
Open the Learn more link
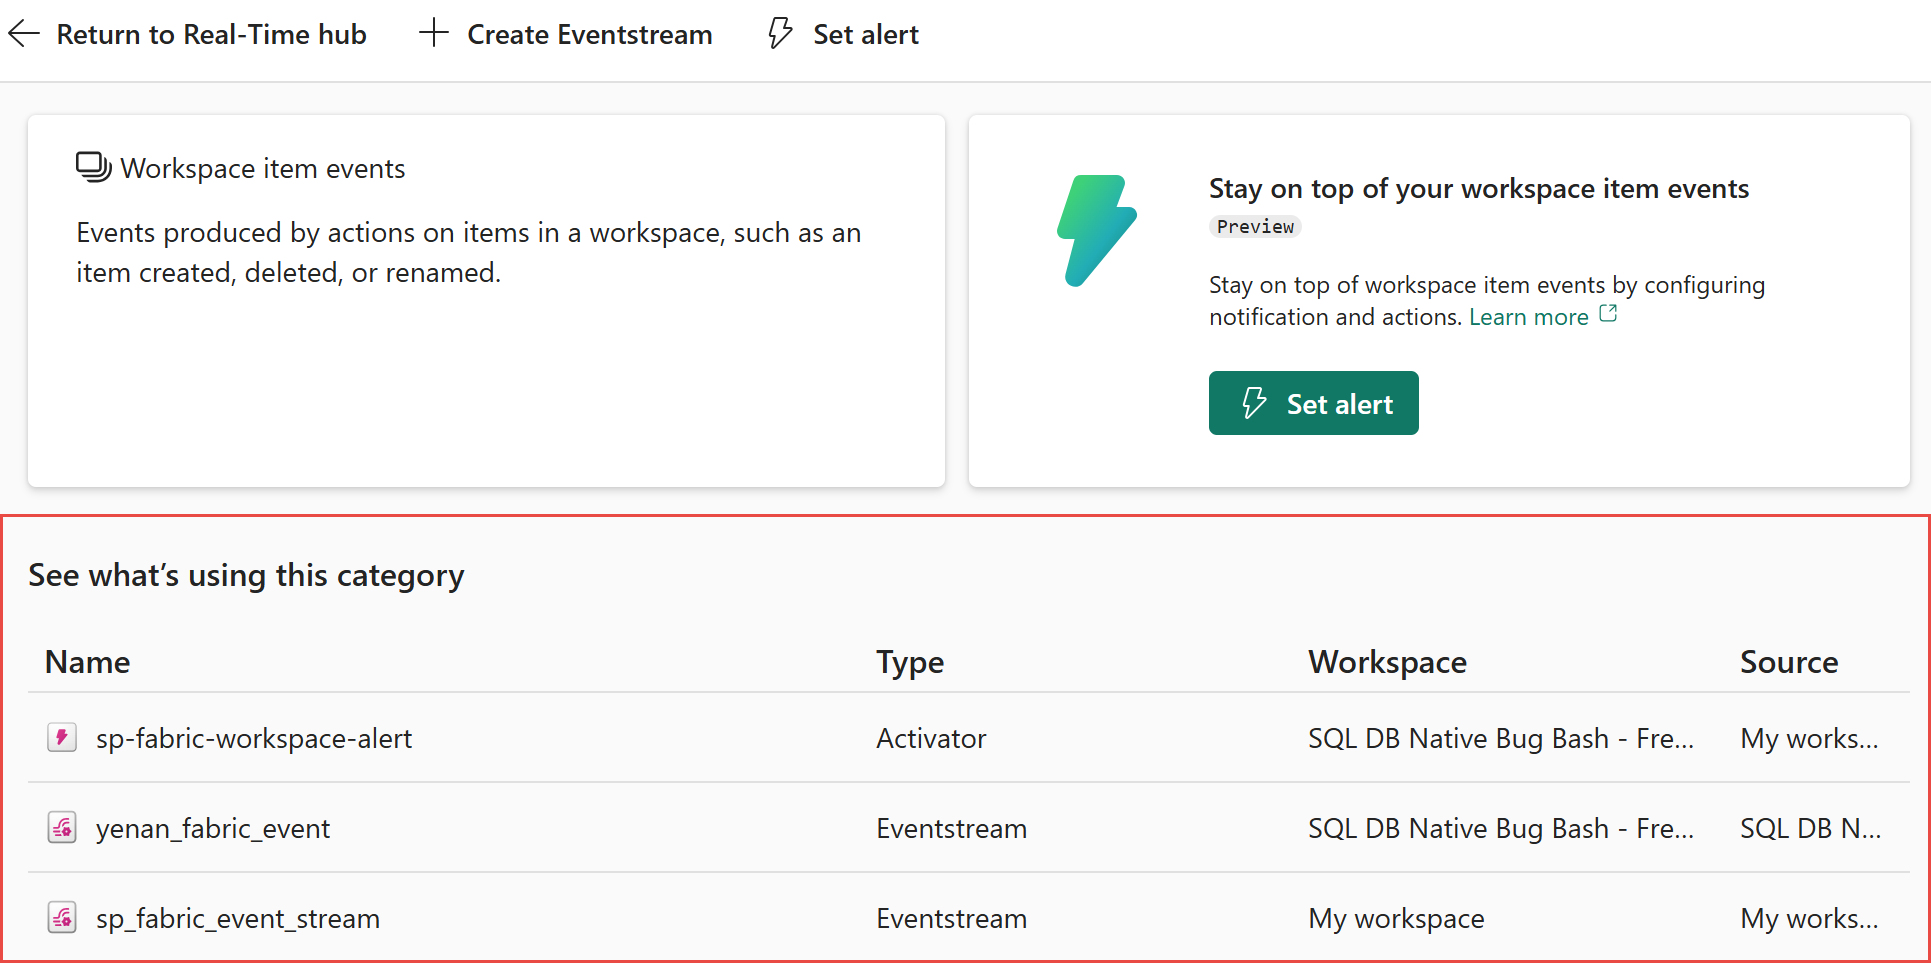(x=1528, y=316)
